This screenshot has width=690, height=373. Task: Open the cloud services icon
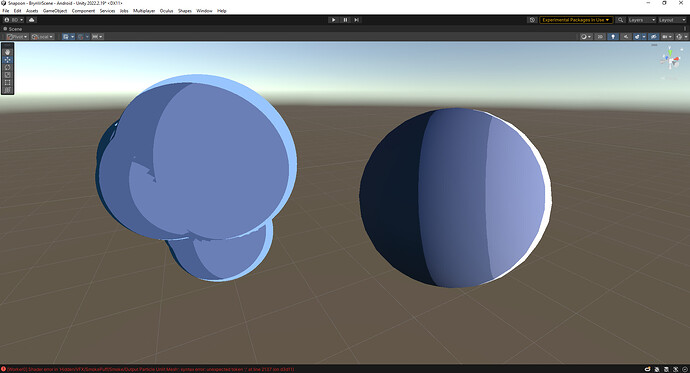point(32,20)
